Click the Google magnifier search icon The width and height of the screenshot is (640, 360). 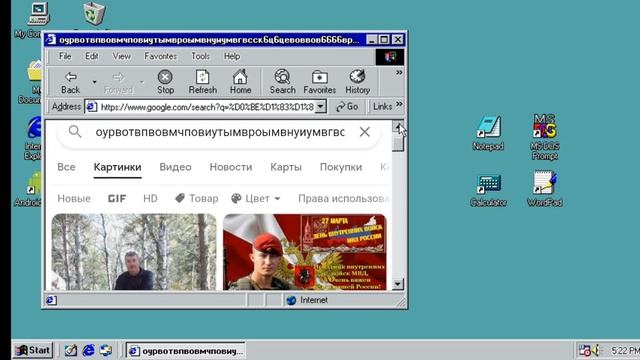(75, 131)
